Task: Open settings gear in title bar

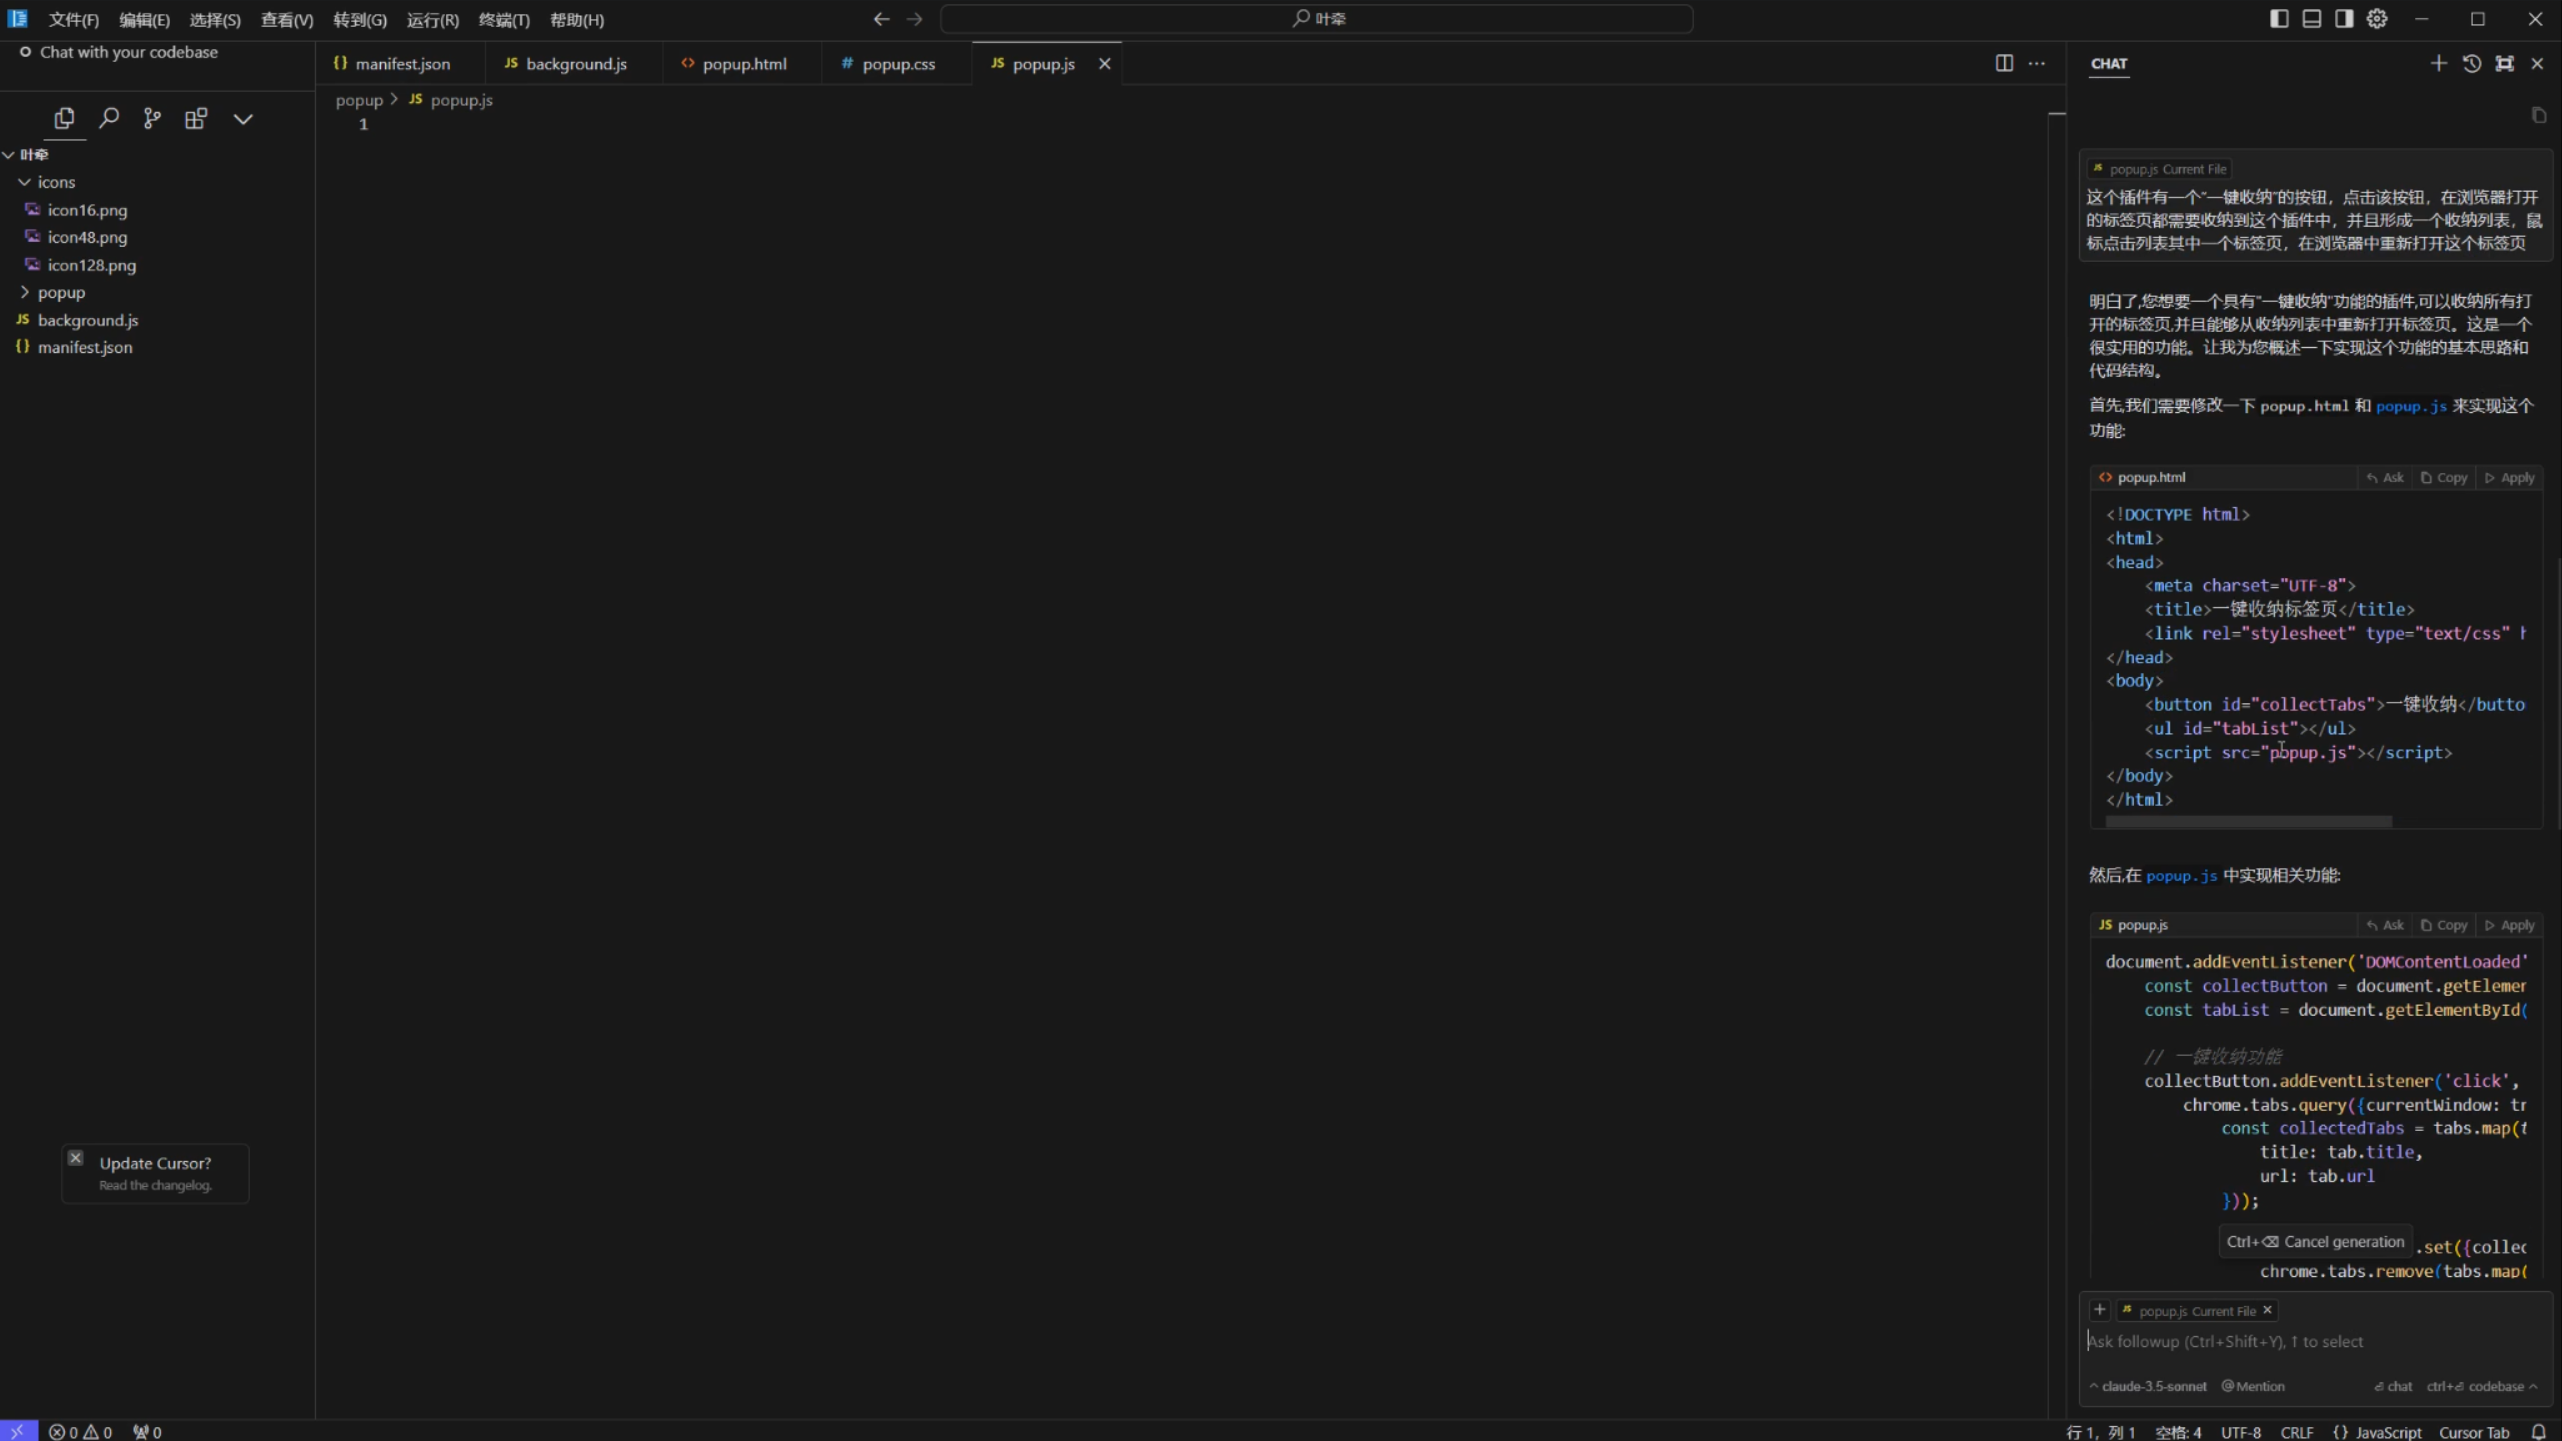Action: coord(2377,19)
